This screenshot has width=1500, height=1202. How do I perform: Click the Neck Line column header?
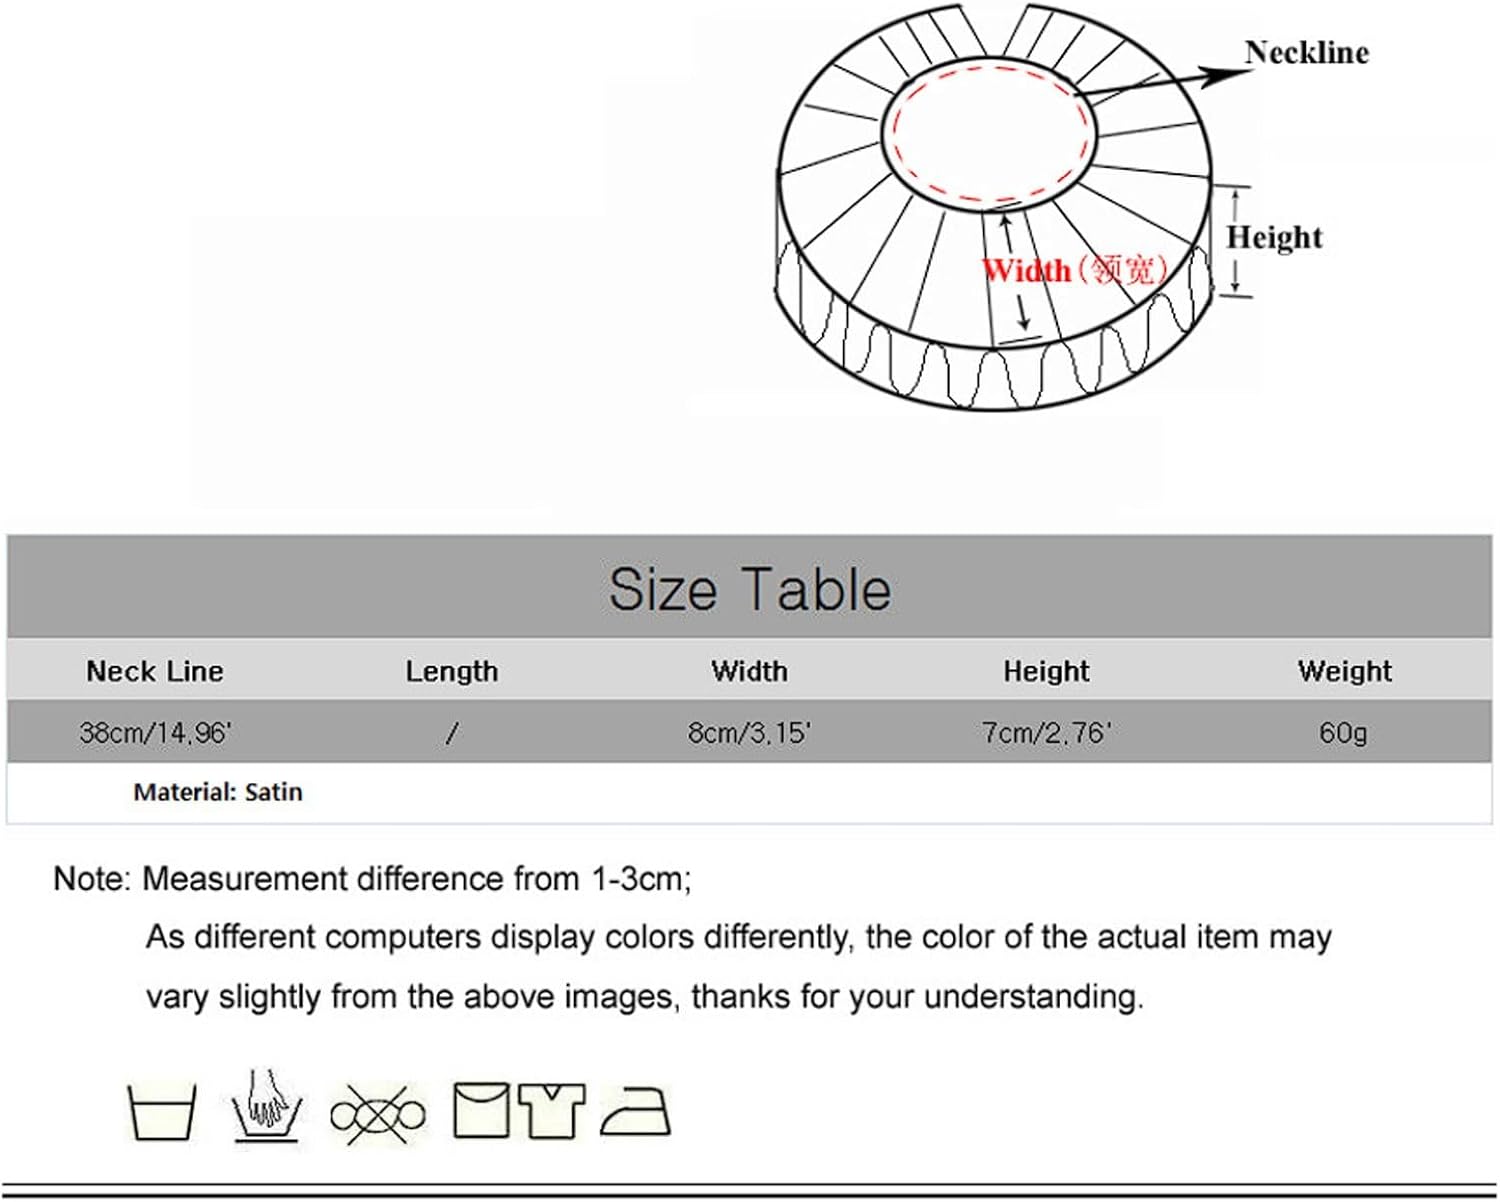point(155,671)
